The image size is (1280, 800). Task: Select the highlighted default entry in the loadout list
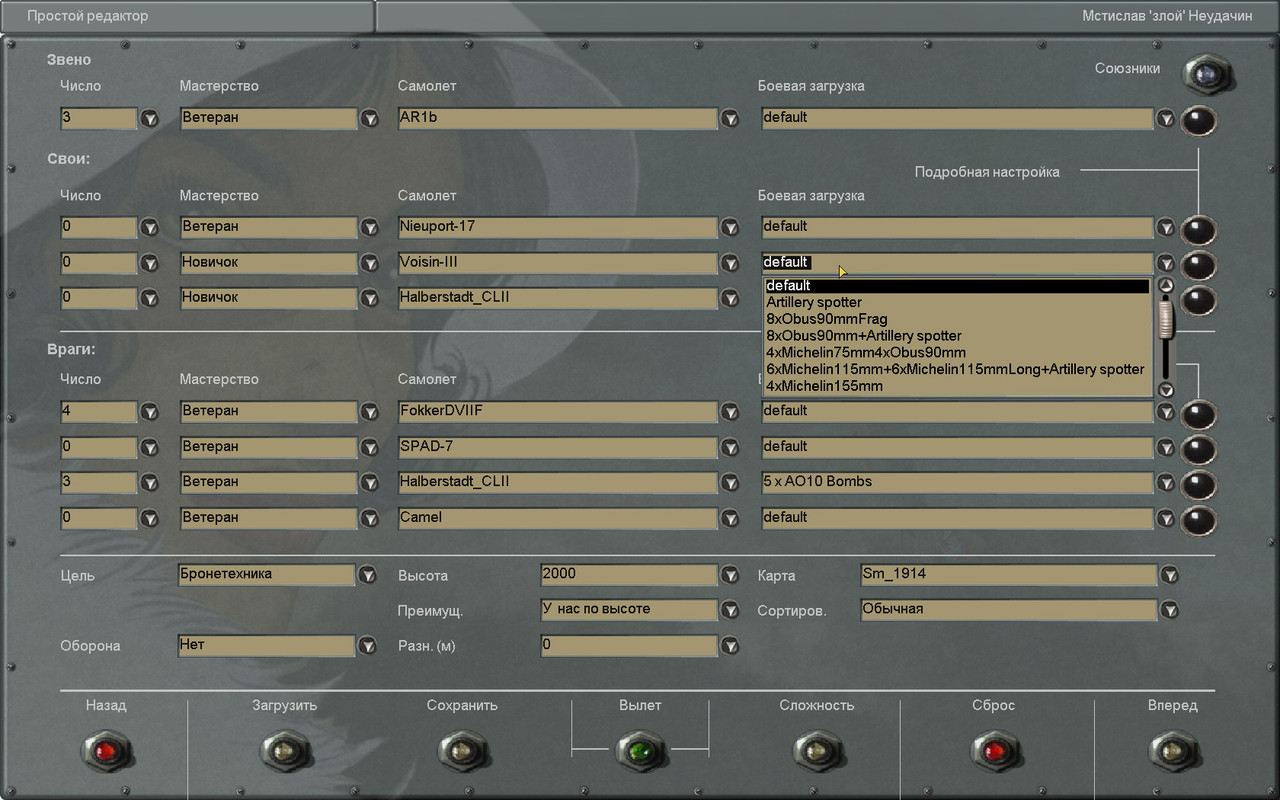tap(957, 286)
